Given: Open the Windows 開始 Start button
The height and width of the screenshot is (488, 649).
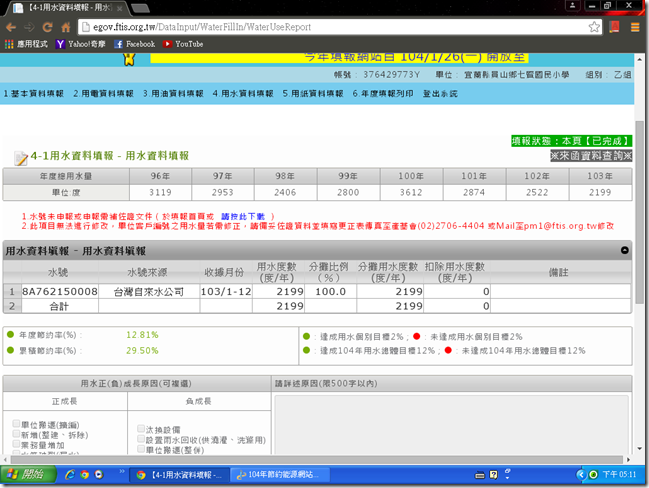Looking at the screenshot, I should pyautogui.click(x=29, y=474).
